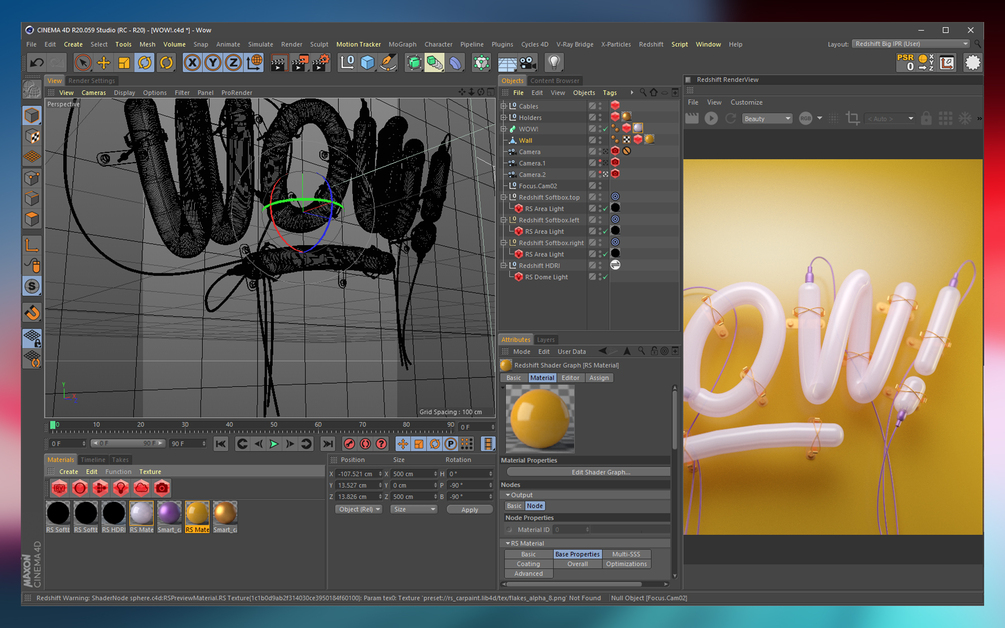Click the Undo arrow icon

(x=37, y=63)
